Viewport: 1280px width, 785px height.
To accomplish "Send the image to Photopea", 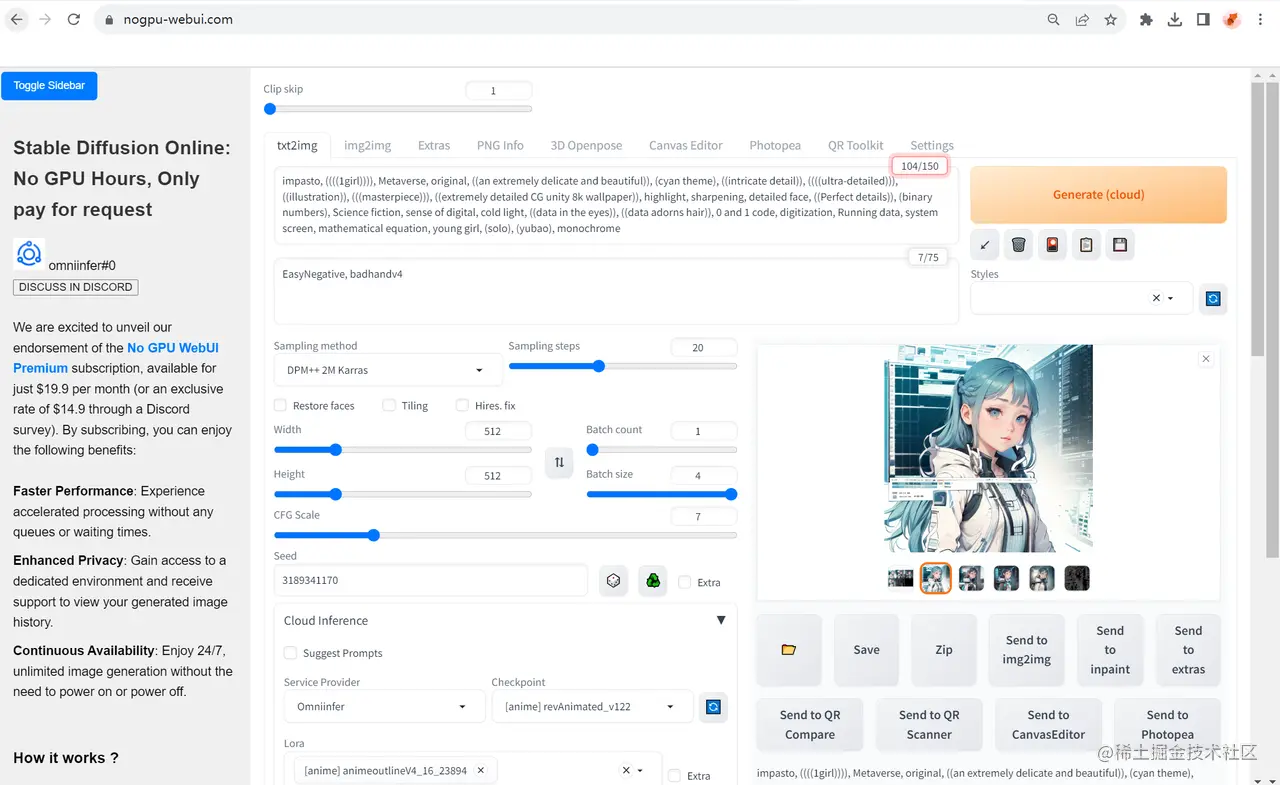I will tap(1168, 725).
